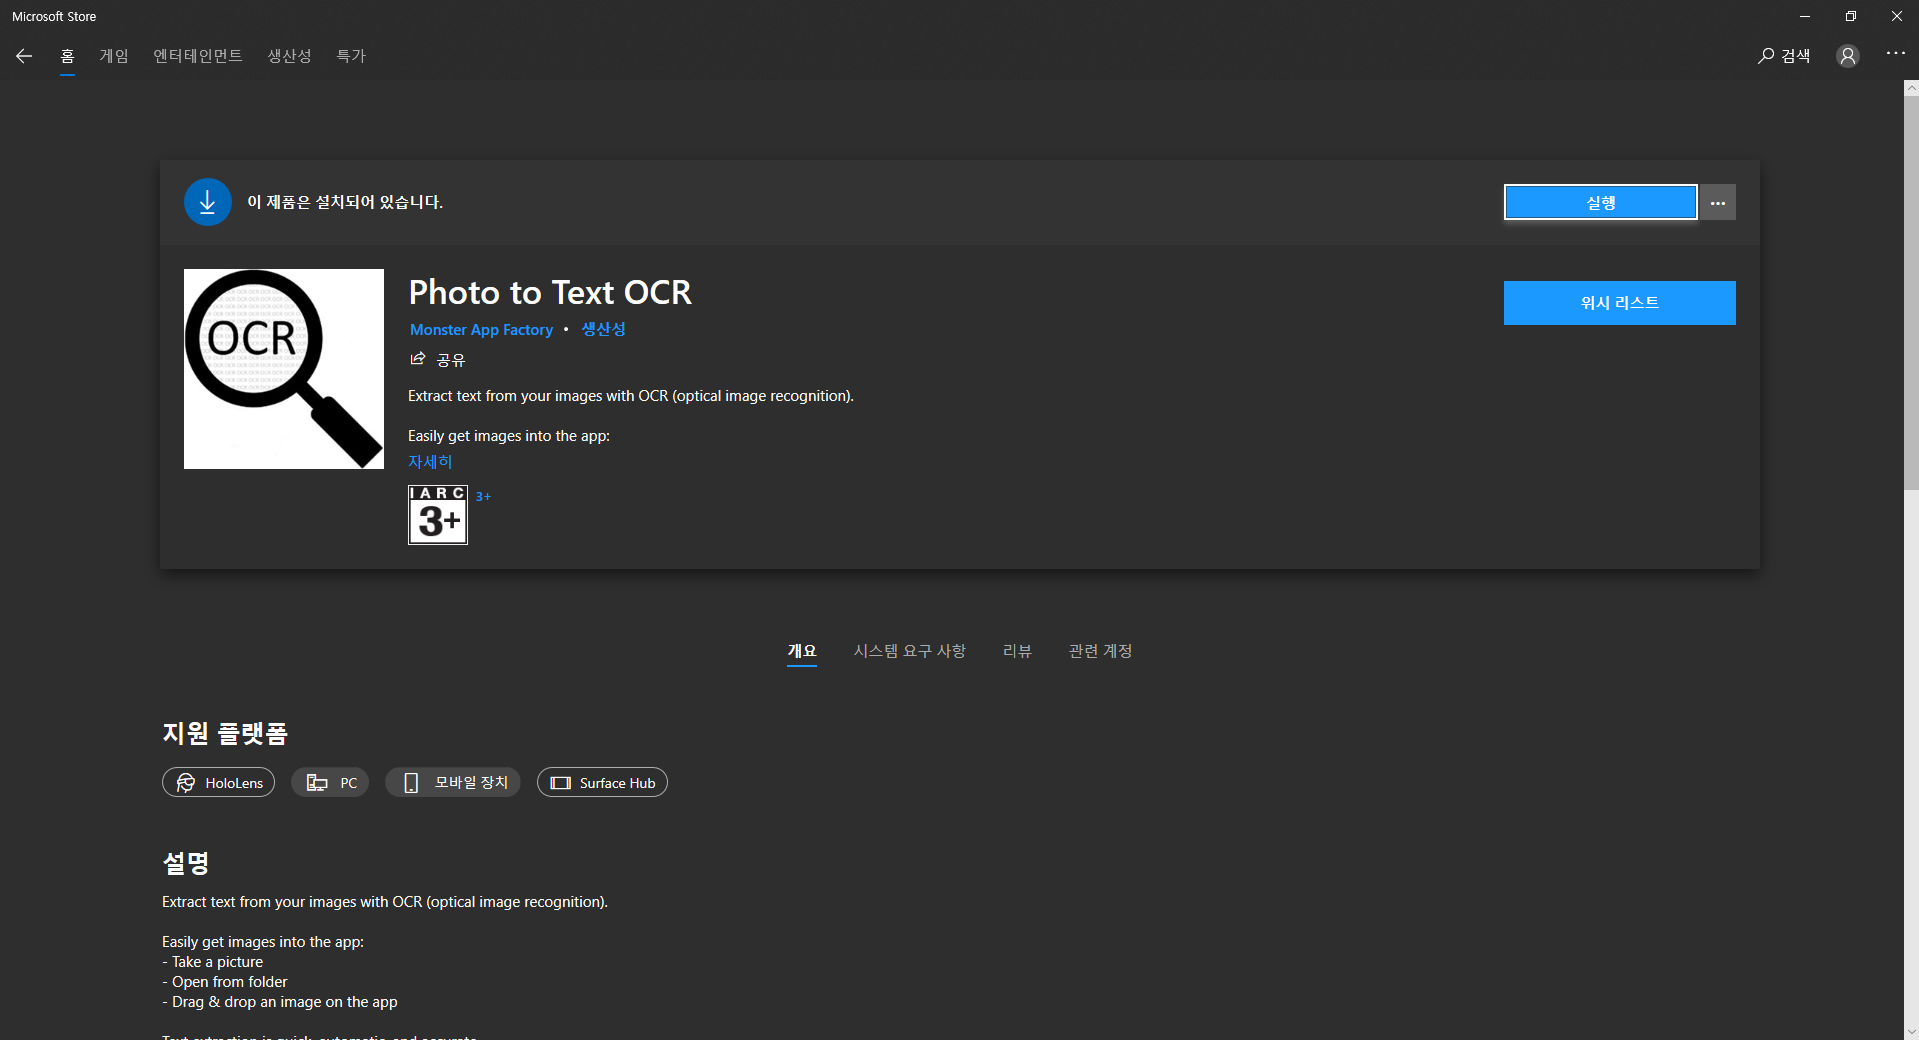
Task: Minimize the Microsoft Store window
Action: 1805,16
